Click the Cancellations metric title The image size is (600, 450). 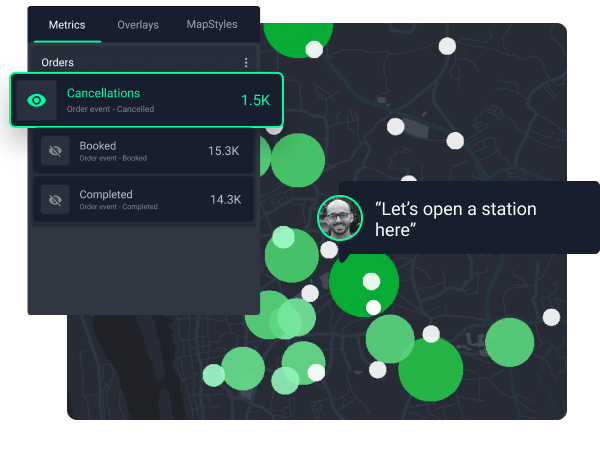(x=103, y=94)
